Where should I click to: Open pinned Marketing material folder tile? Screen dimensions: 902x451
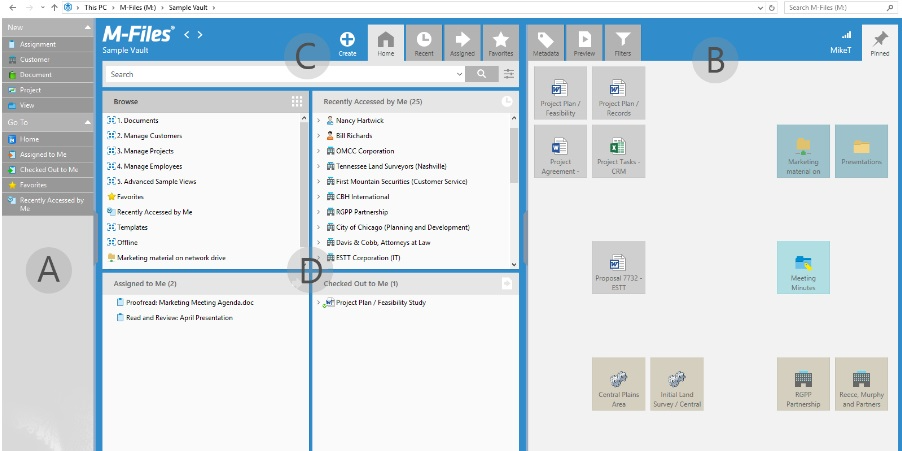click(803, 151)
